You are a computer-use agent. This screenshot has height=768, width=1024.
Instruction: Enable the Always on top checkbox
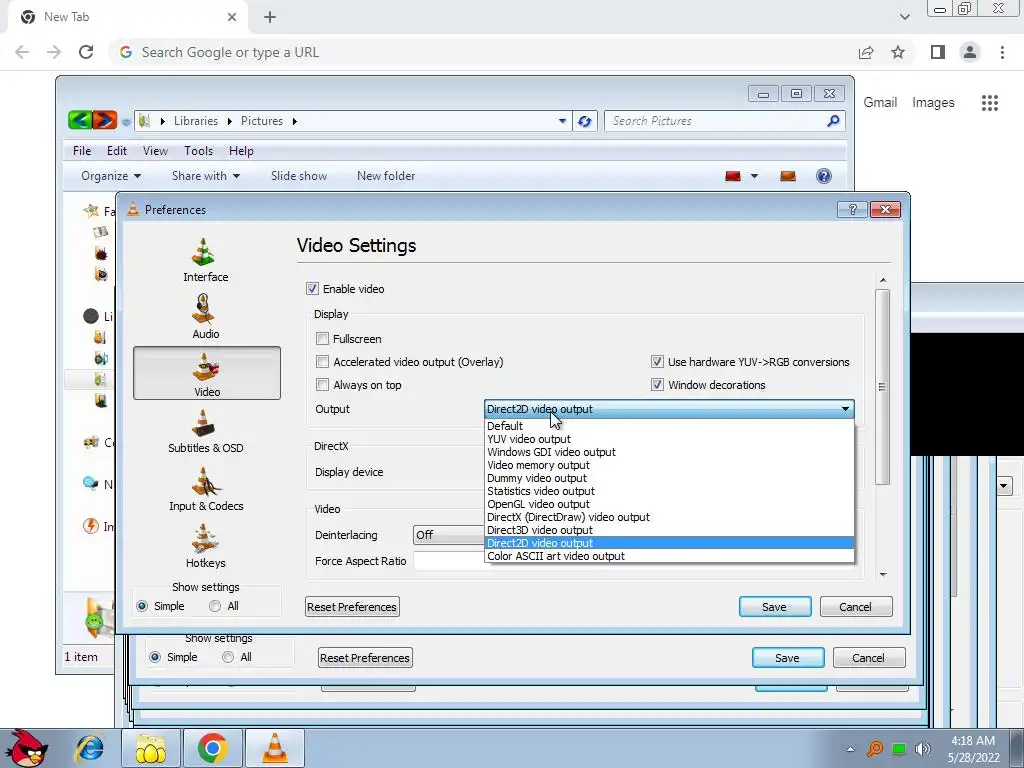click(x=322, y=385)
